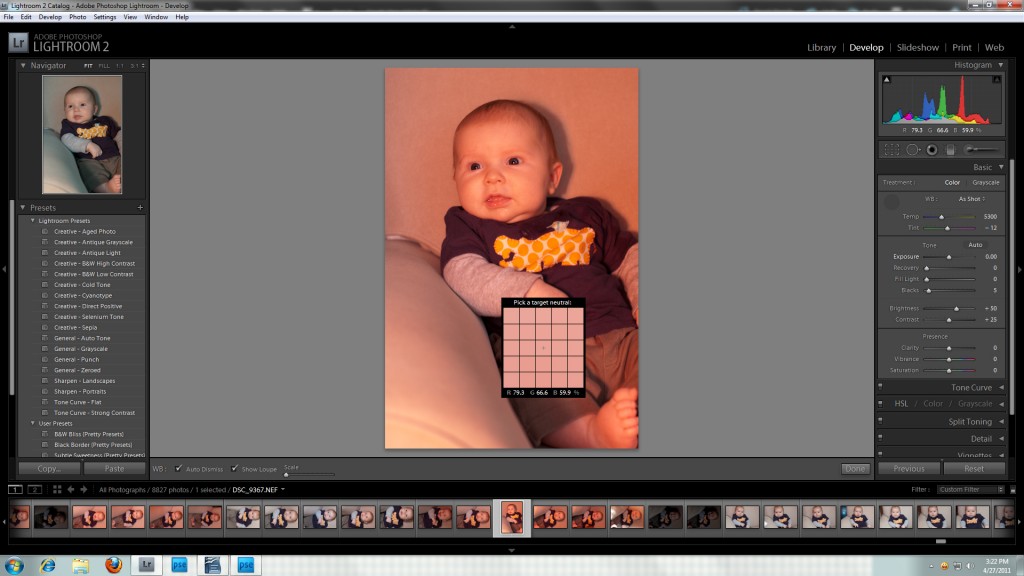The height and width of the screenshot is (576, 1024).
Task: Toggle shadow clipping indicator in histogram
Action: pos(886,80)
